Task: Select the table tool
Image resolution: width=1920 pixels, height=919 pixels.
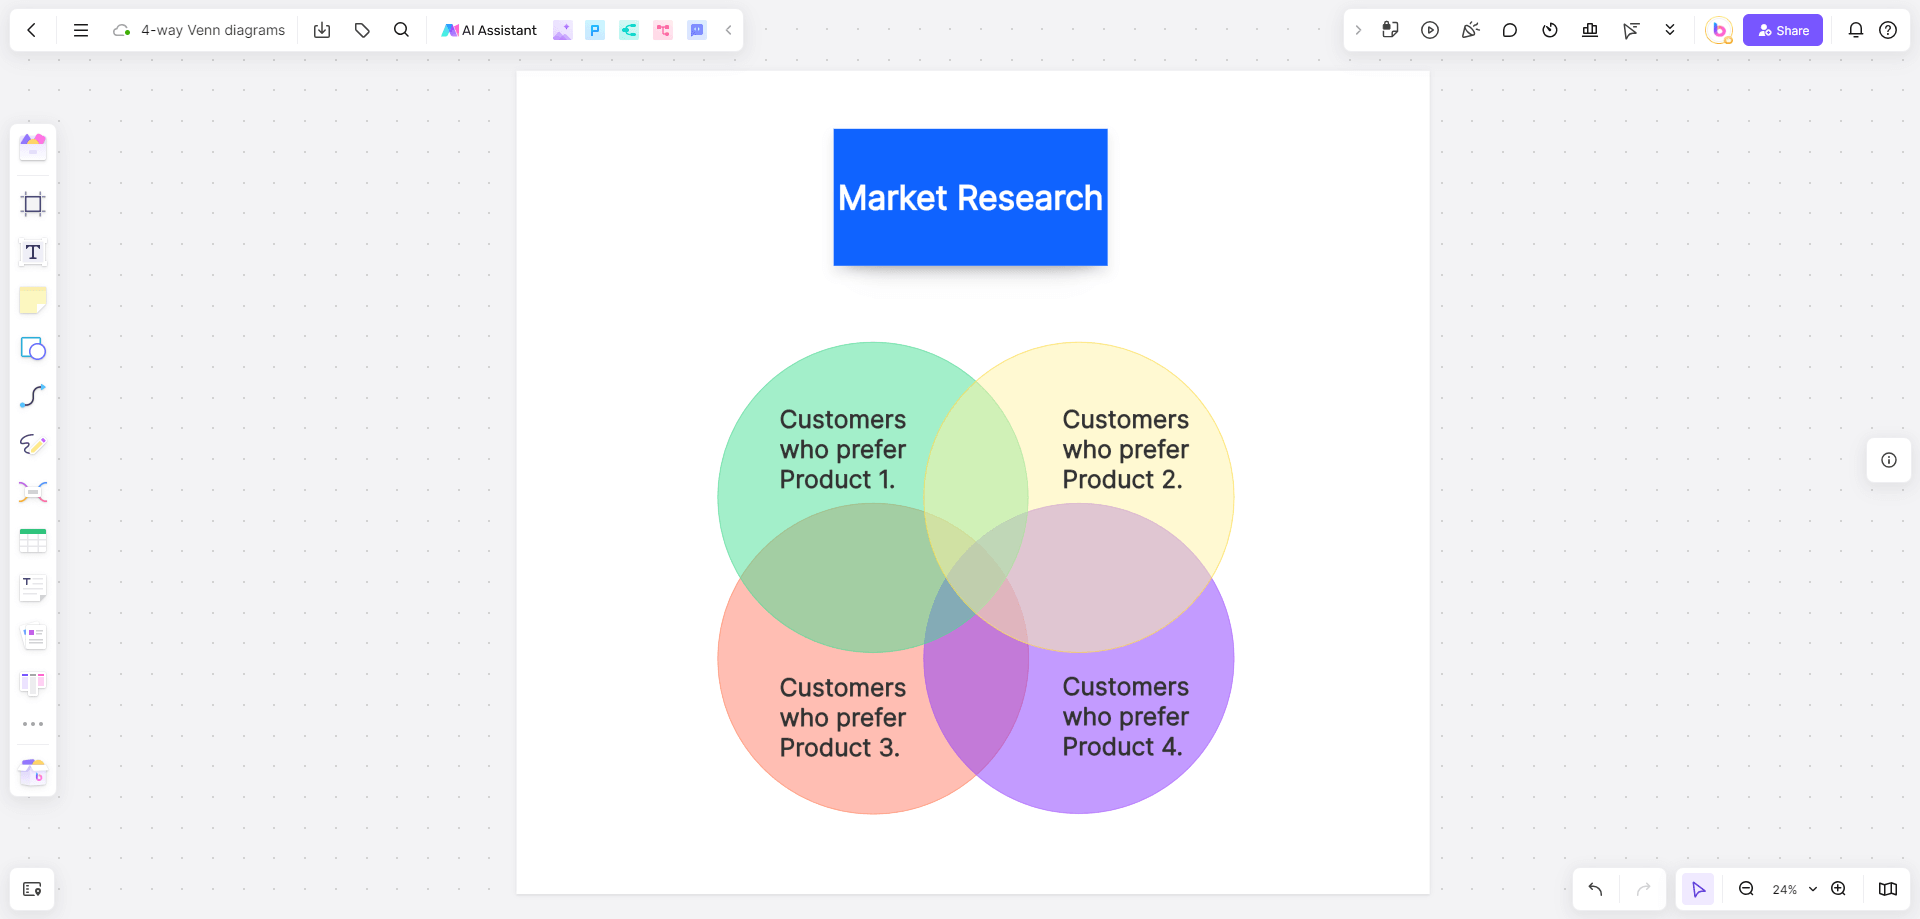Action: click(x=33, y=541)
